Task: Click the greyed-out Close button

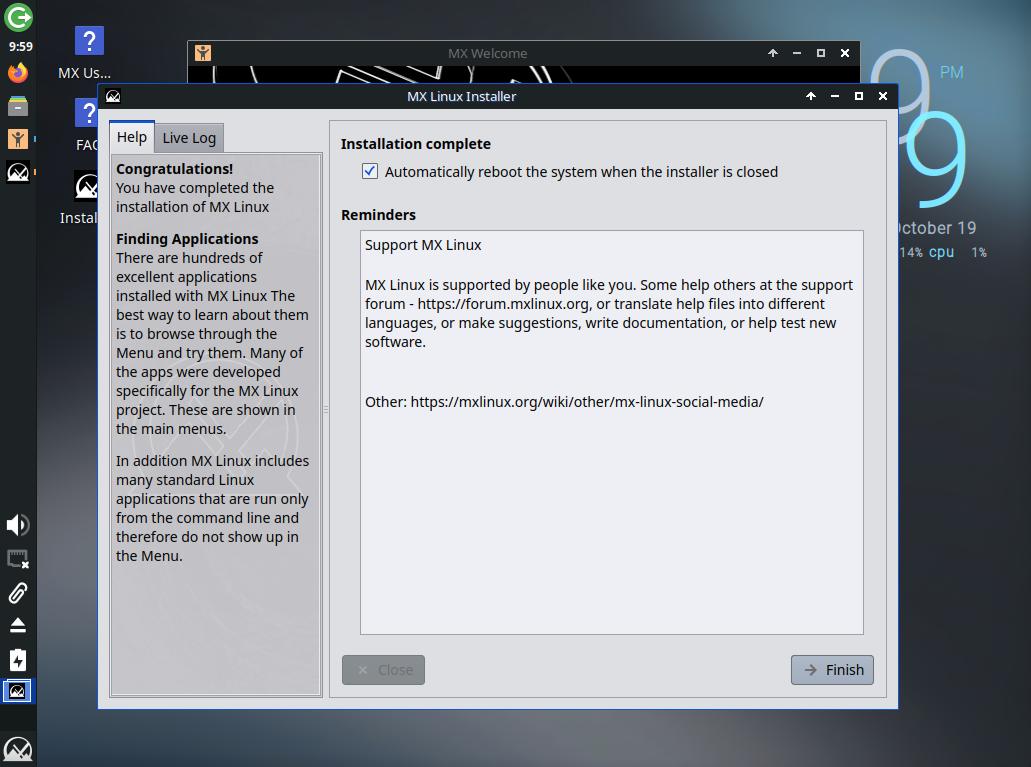Action: (383, 670)
